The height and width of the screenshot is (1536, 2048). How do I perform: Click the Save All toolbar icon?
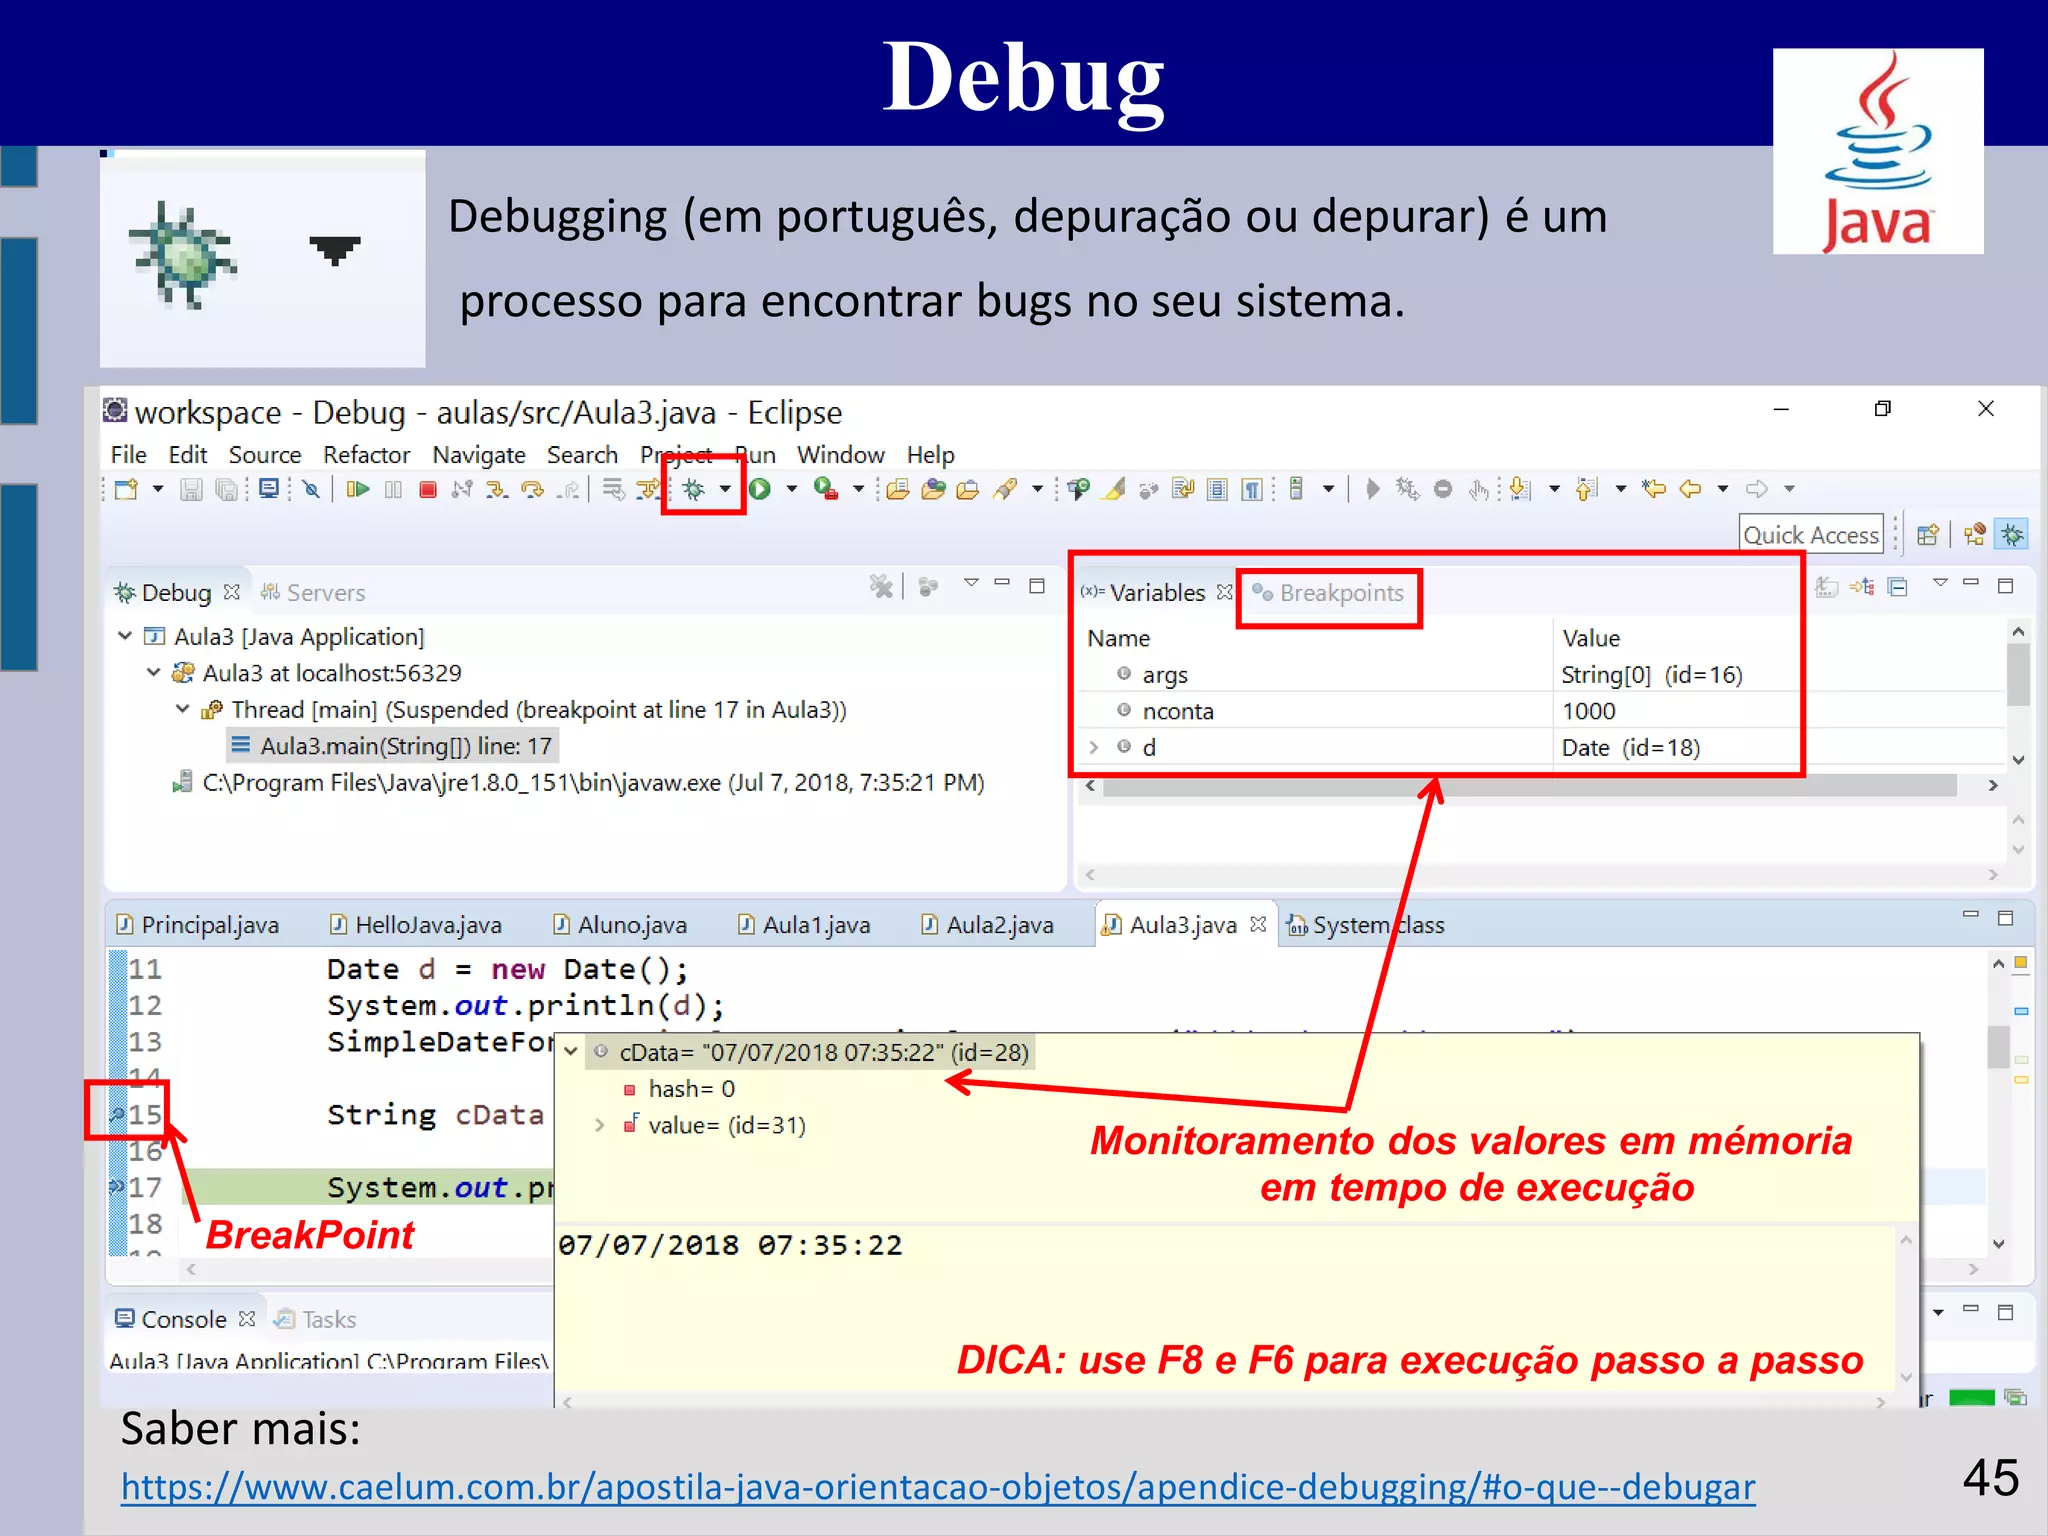click(x=228, y=489)
